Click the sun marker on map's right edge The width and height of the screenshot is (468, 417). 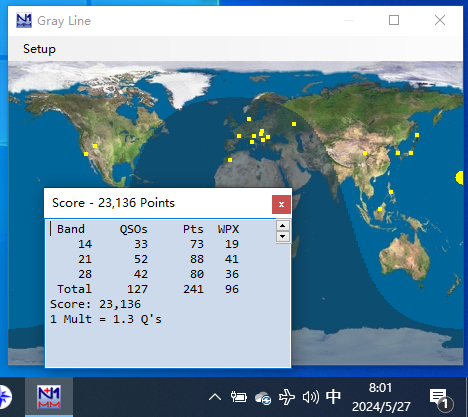point(460,178)
